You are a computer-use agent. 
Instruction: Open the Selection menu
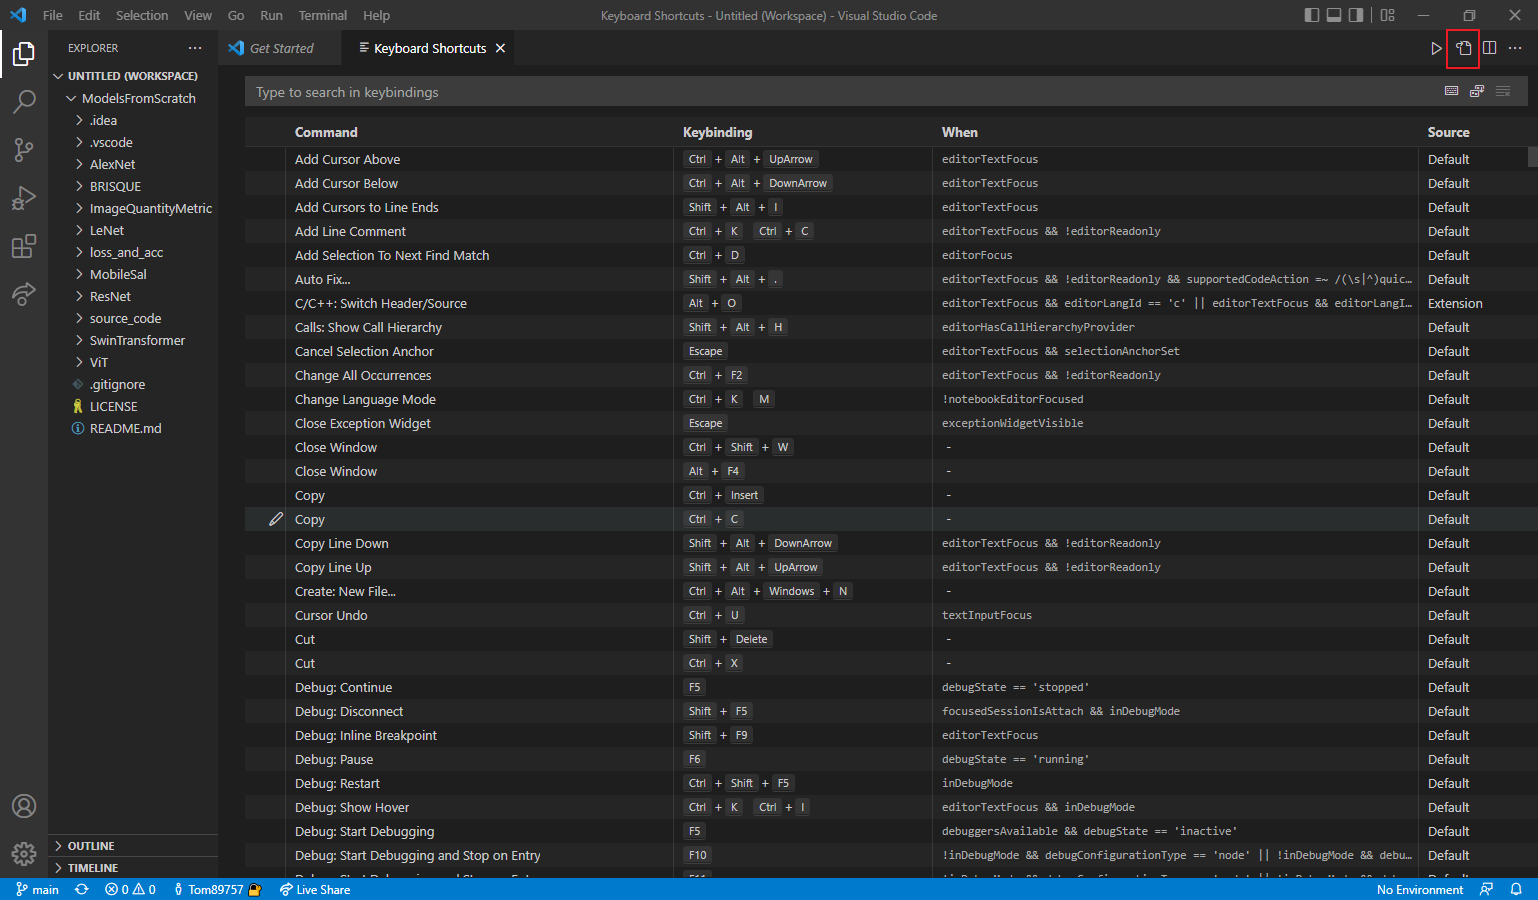[x=142, y=15]
